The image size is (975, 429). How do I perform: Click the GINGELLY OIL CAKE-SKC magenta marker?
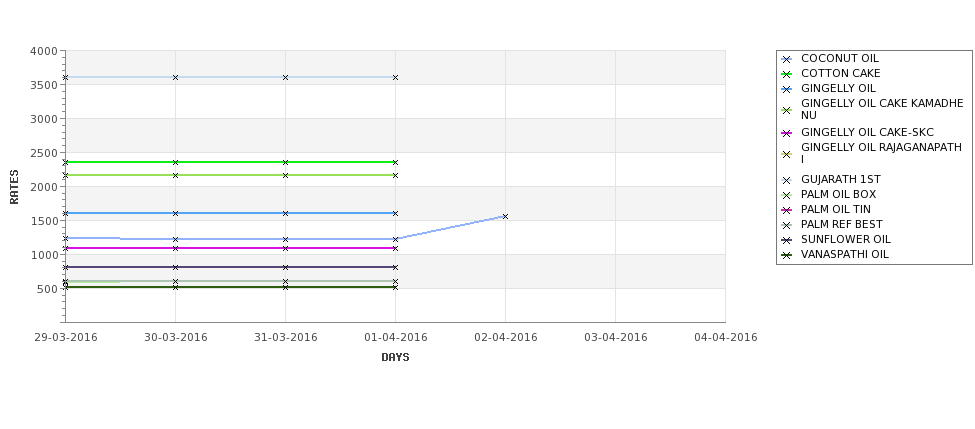pyautogui.click(x=786, y=134)
